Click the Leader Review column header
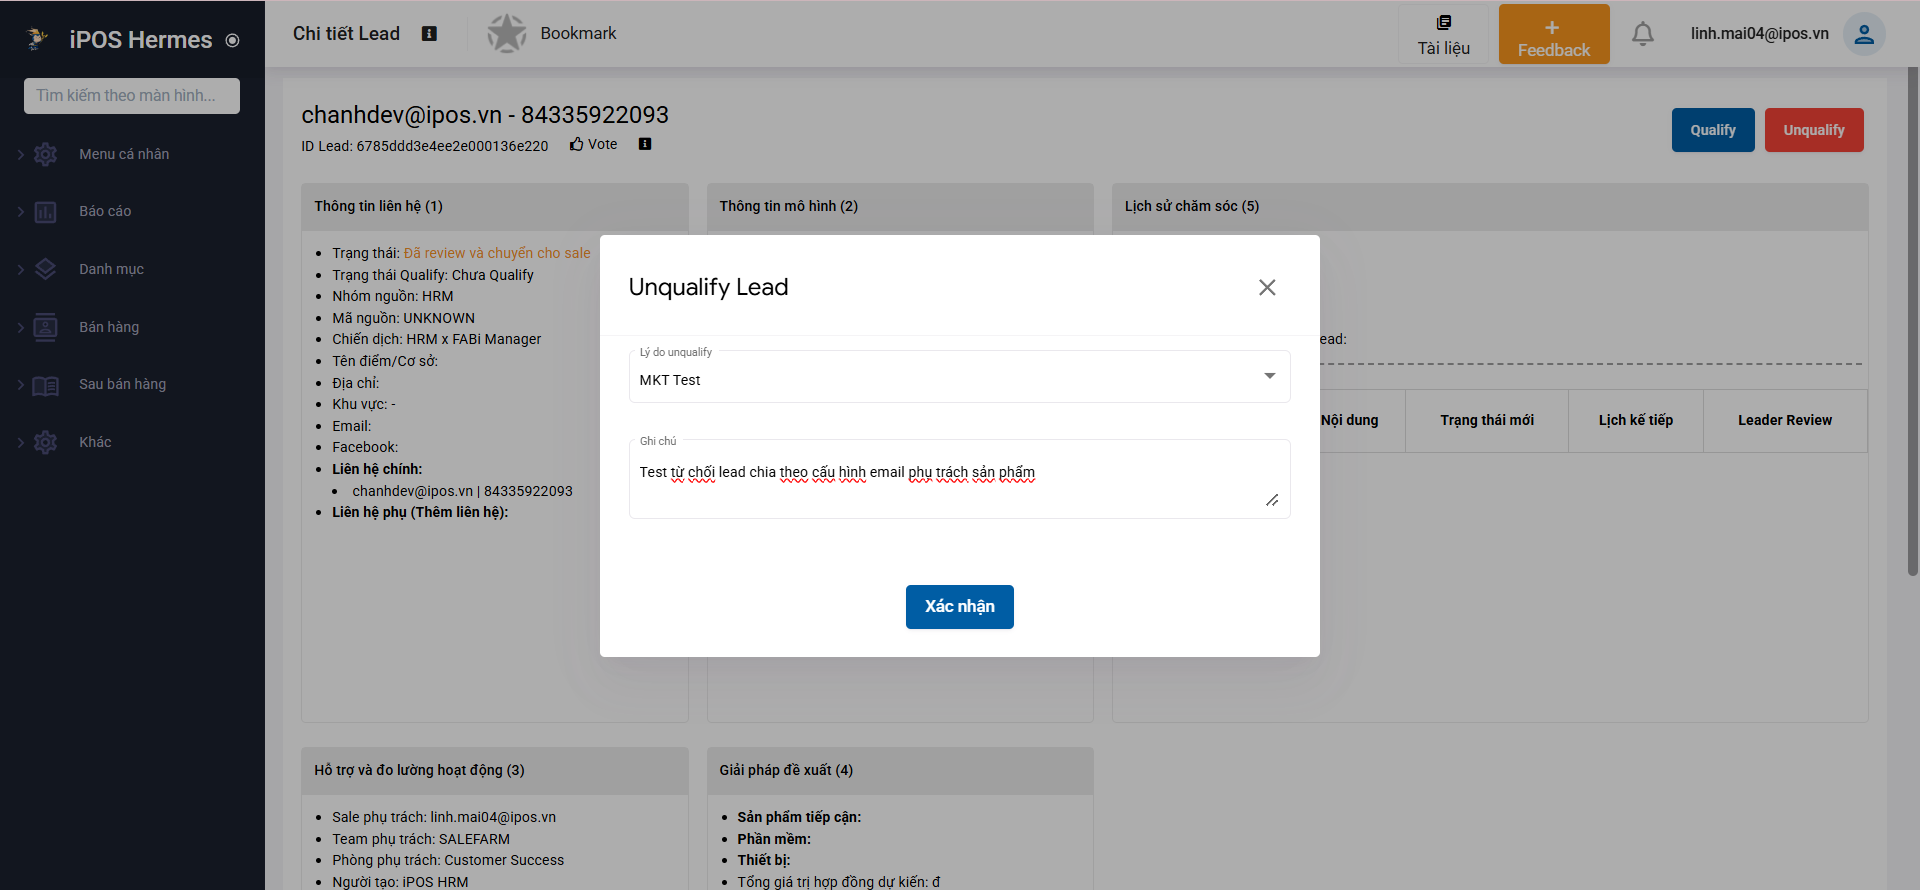This screenshot has height=890, width=1920. [x=1785, y=421]
